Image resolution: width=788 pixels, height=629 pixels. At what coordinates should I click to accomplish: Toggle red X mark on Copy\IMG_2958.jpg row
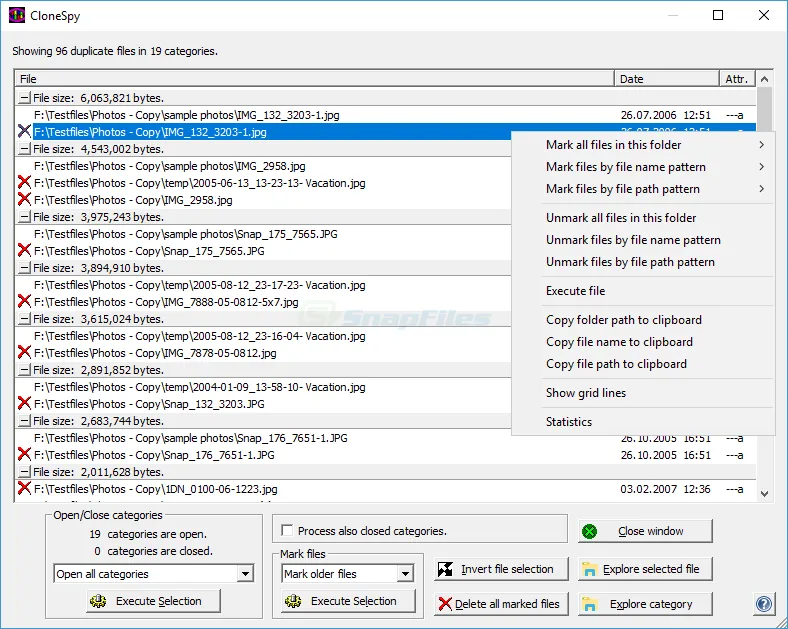coord(24,199)
